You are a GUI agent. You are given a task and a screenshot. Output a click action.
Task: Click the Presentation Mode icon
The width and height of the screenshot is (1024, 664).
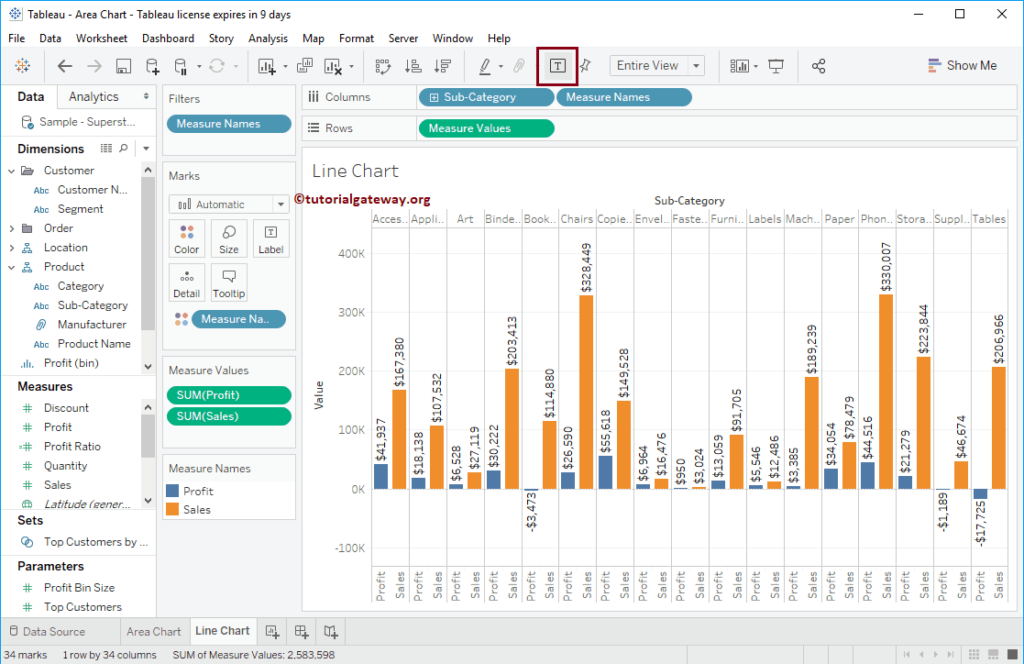[776, 66]
